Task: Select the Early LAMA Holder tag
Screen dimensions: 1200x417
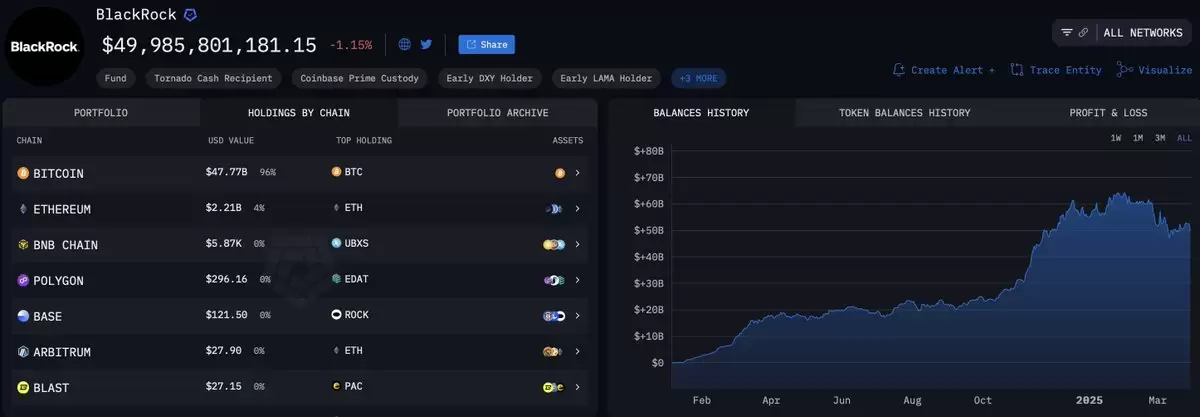Action: [x=605, y=77]
